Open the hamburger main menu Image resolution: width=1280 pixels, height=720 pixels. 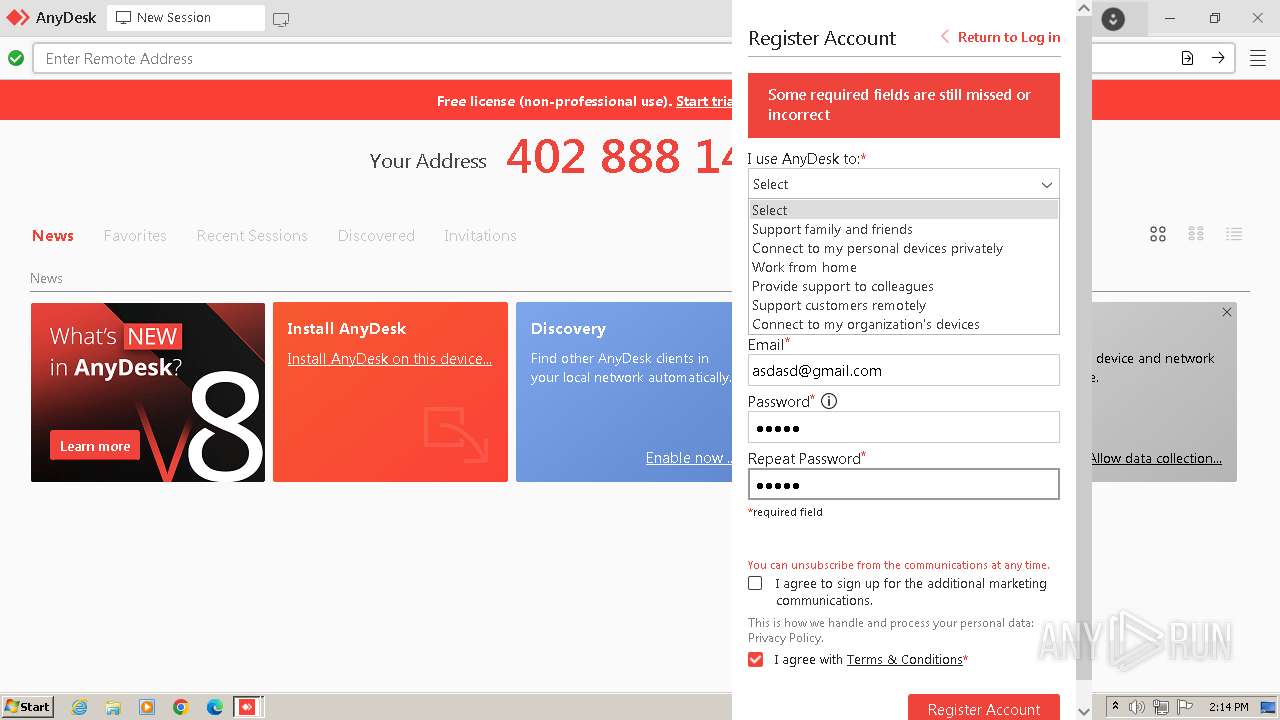[1258, 58]
